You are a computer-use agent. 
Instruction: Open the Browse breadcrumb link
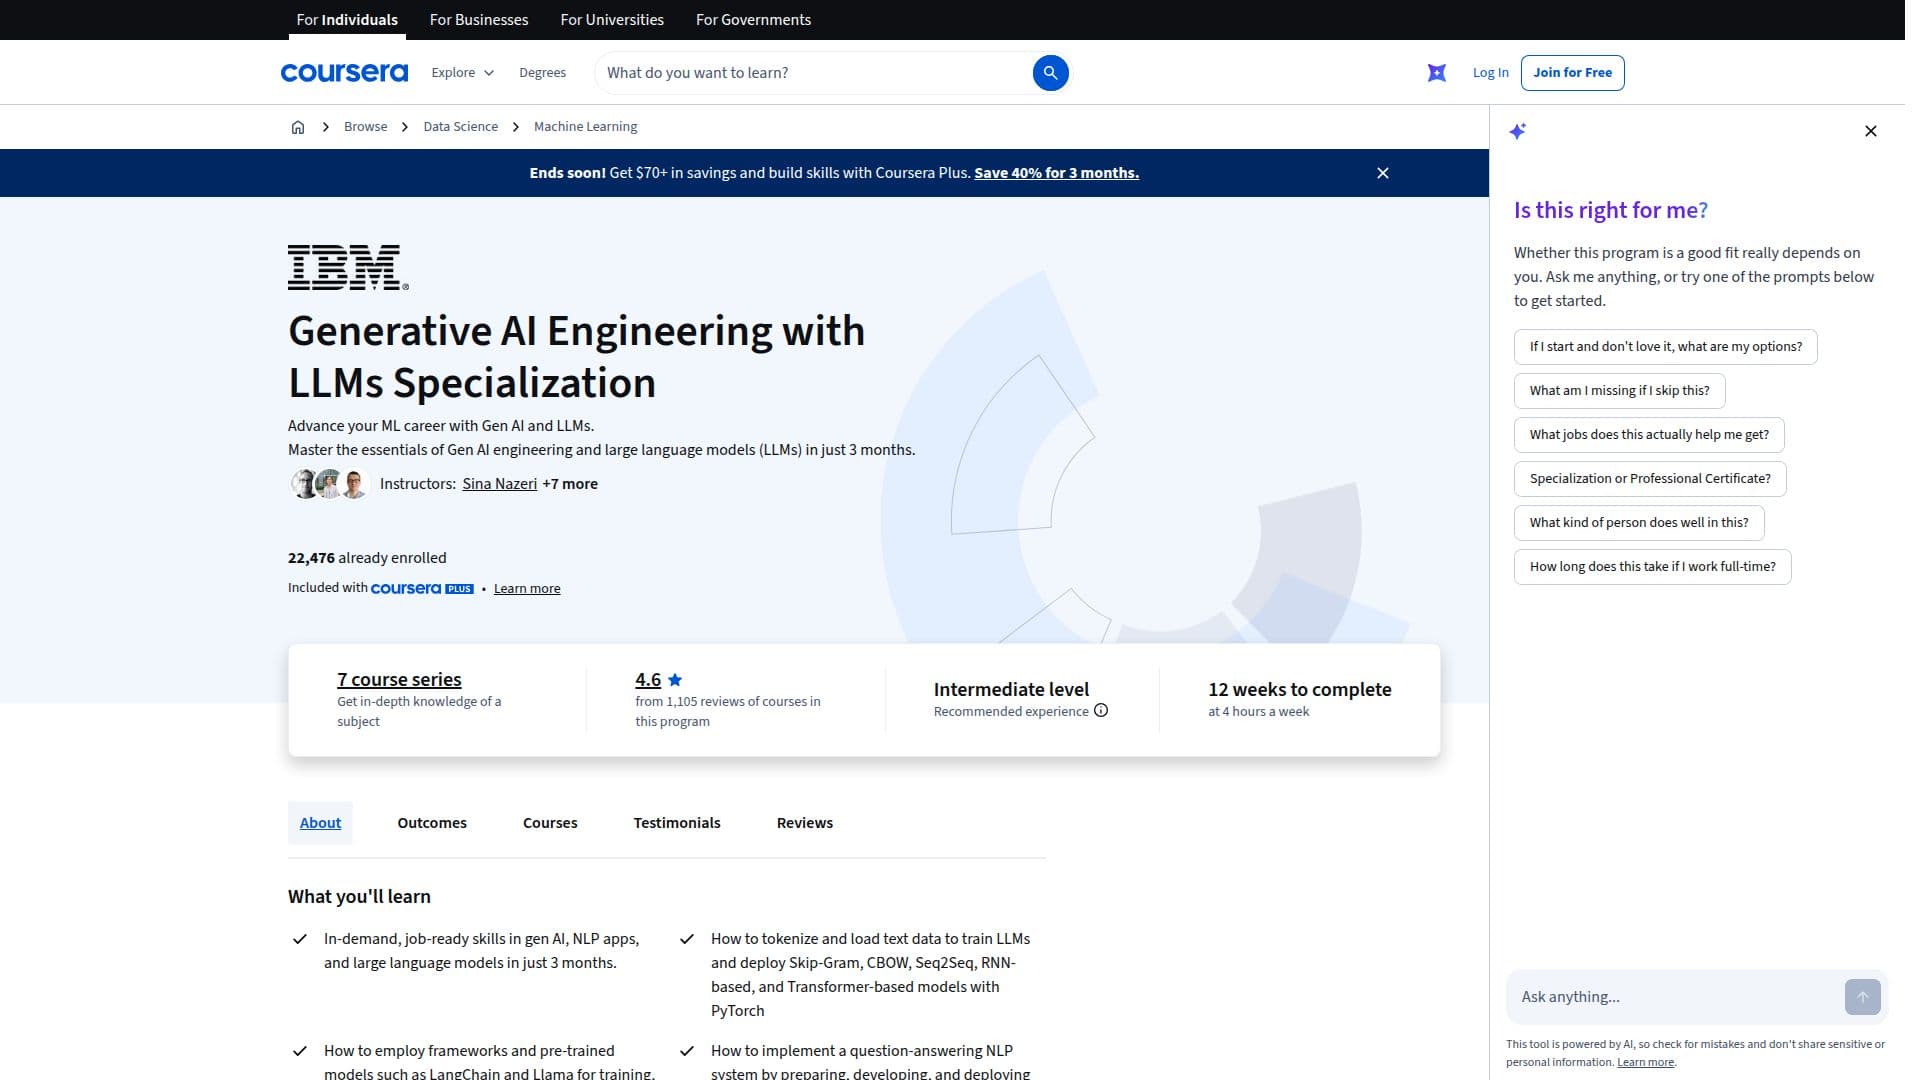coord(365,127)
